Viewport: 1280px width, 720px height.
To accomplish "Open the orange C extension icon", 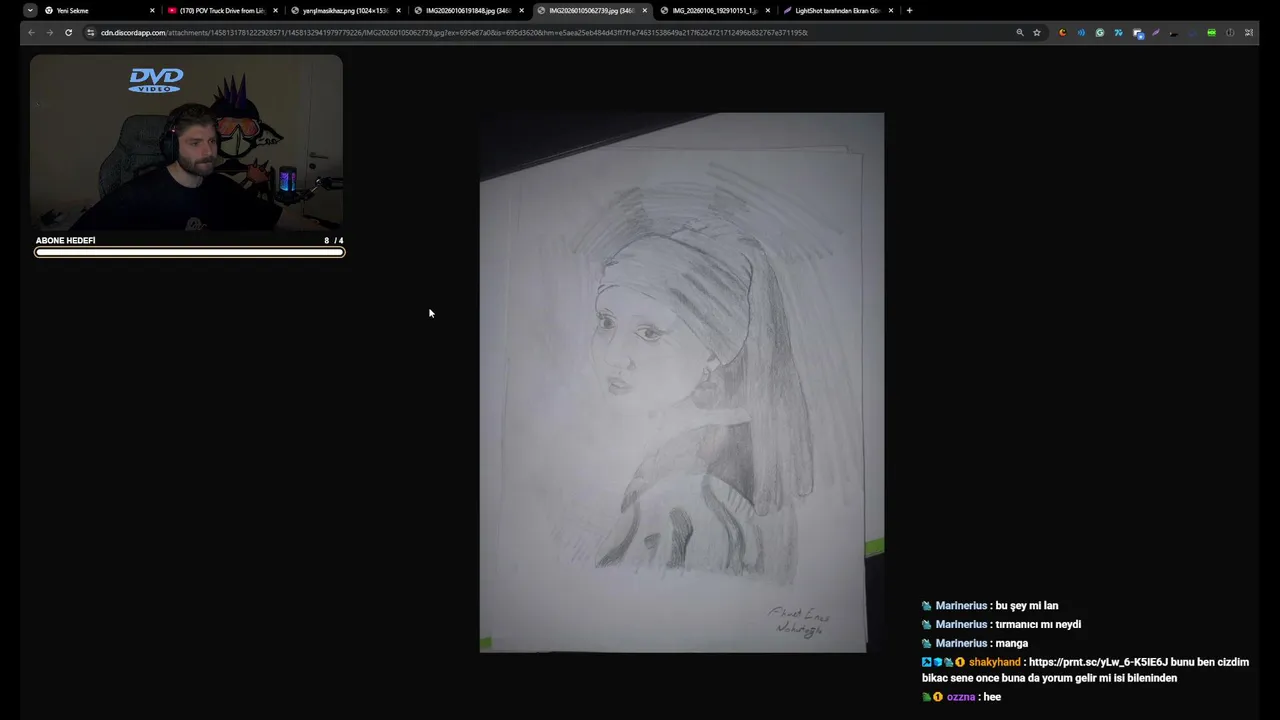I will 1062,32.
